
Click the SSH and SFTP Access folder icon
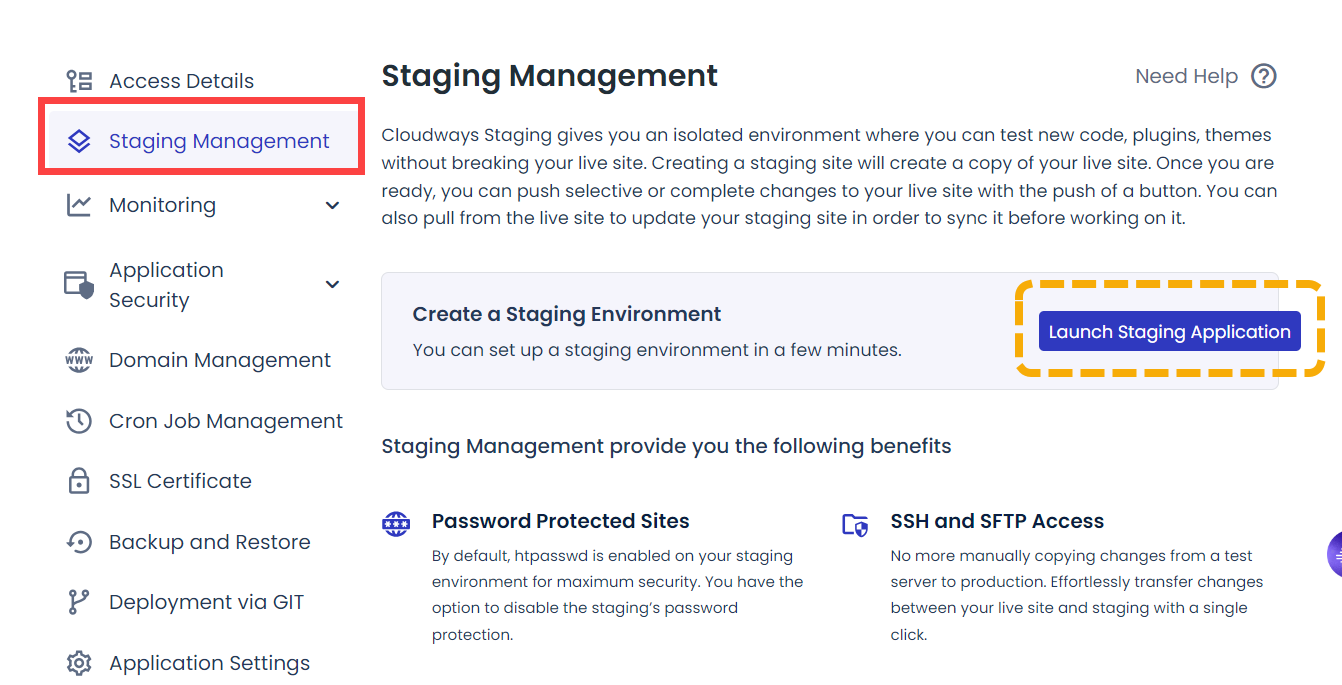pyautogui.click(x=855, y=524)
